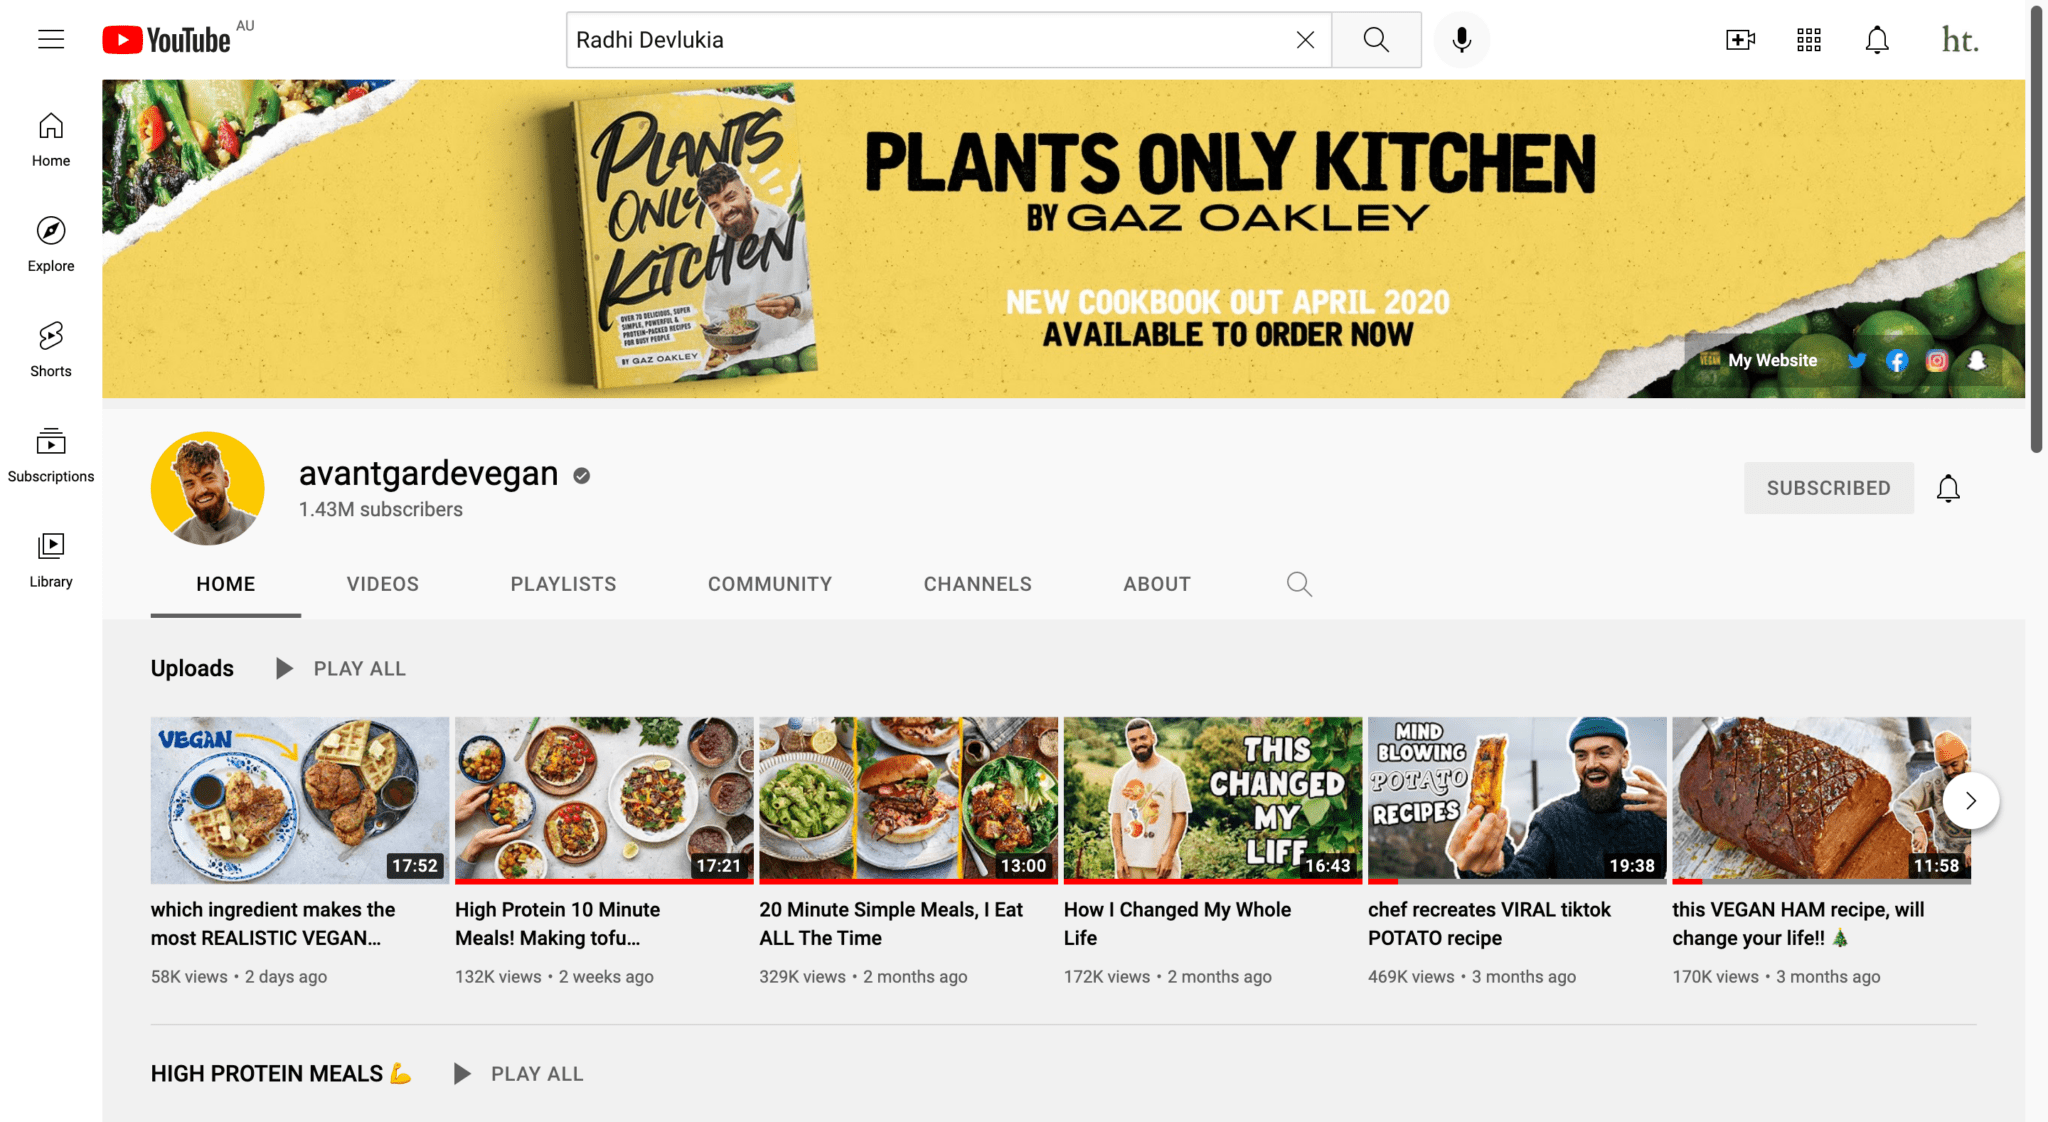
Task: Play all HIGH PROTEIN MEALS videos
Action: pyautogui.click(x=518, y=1074)
